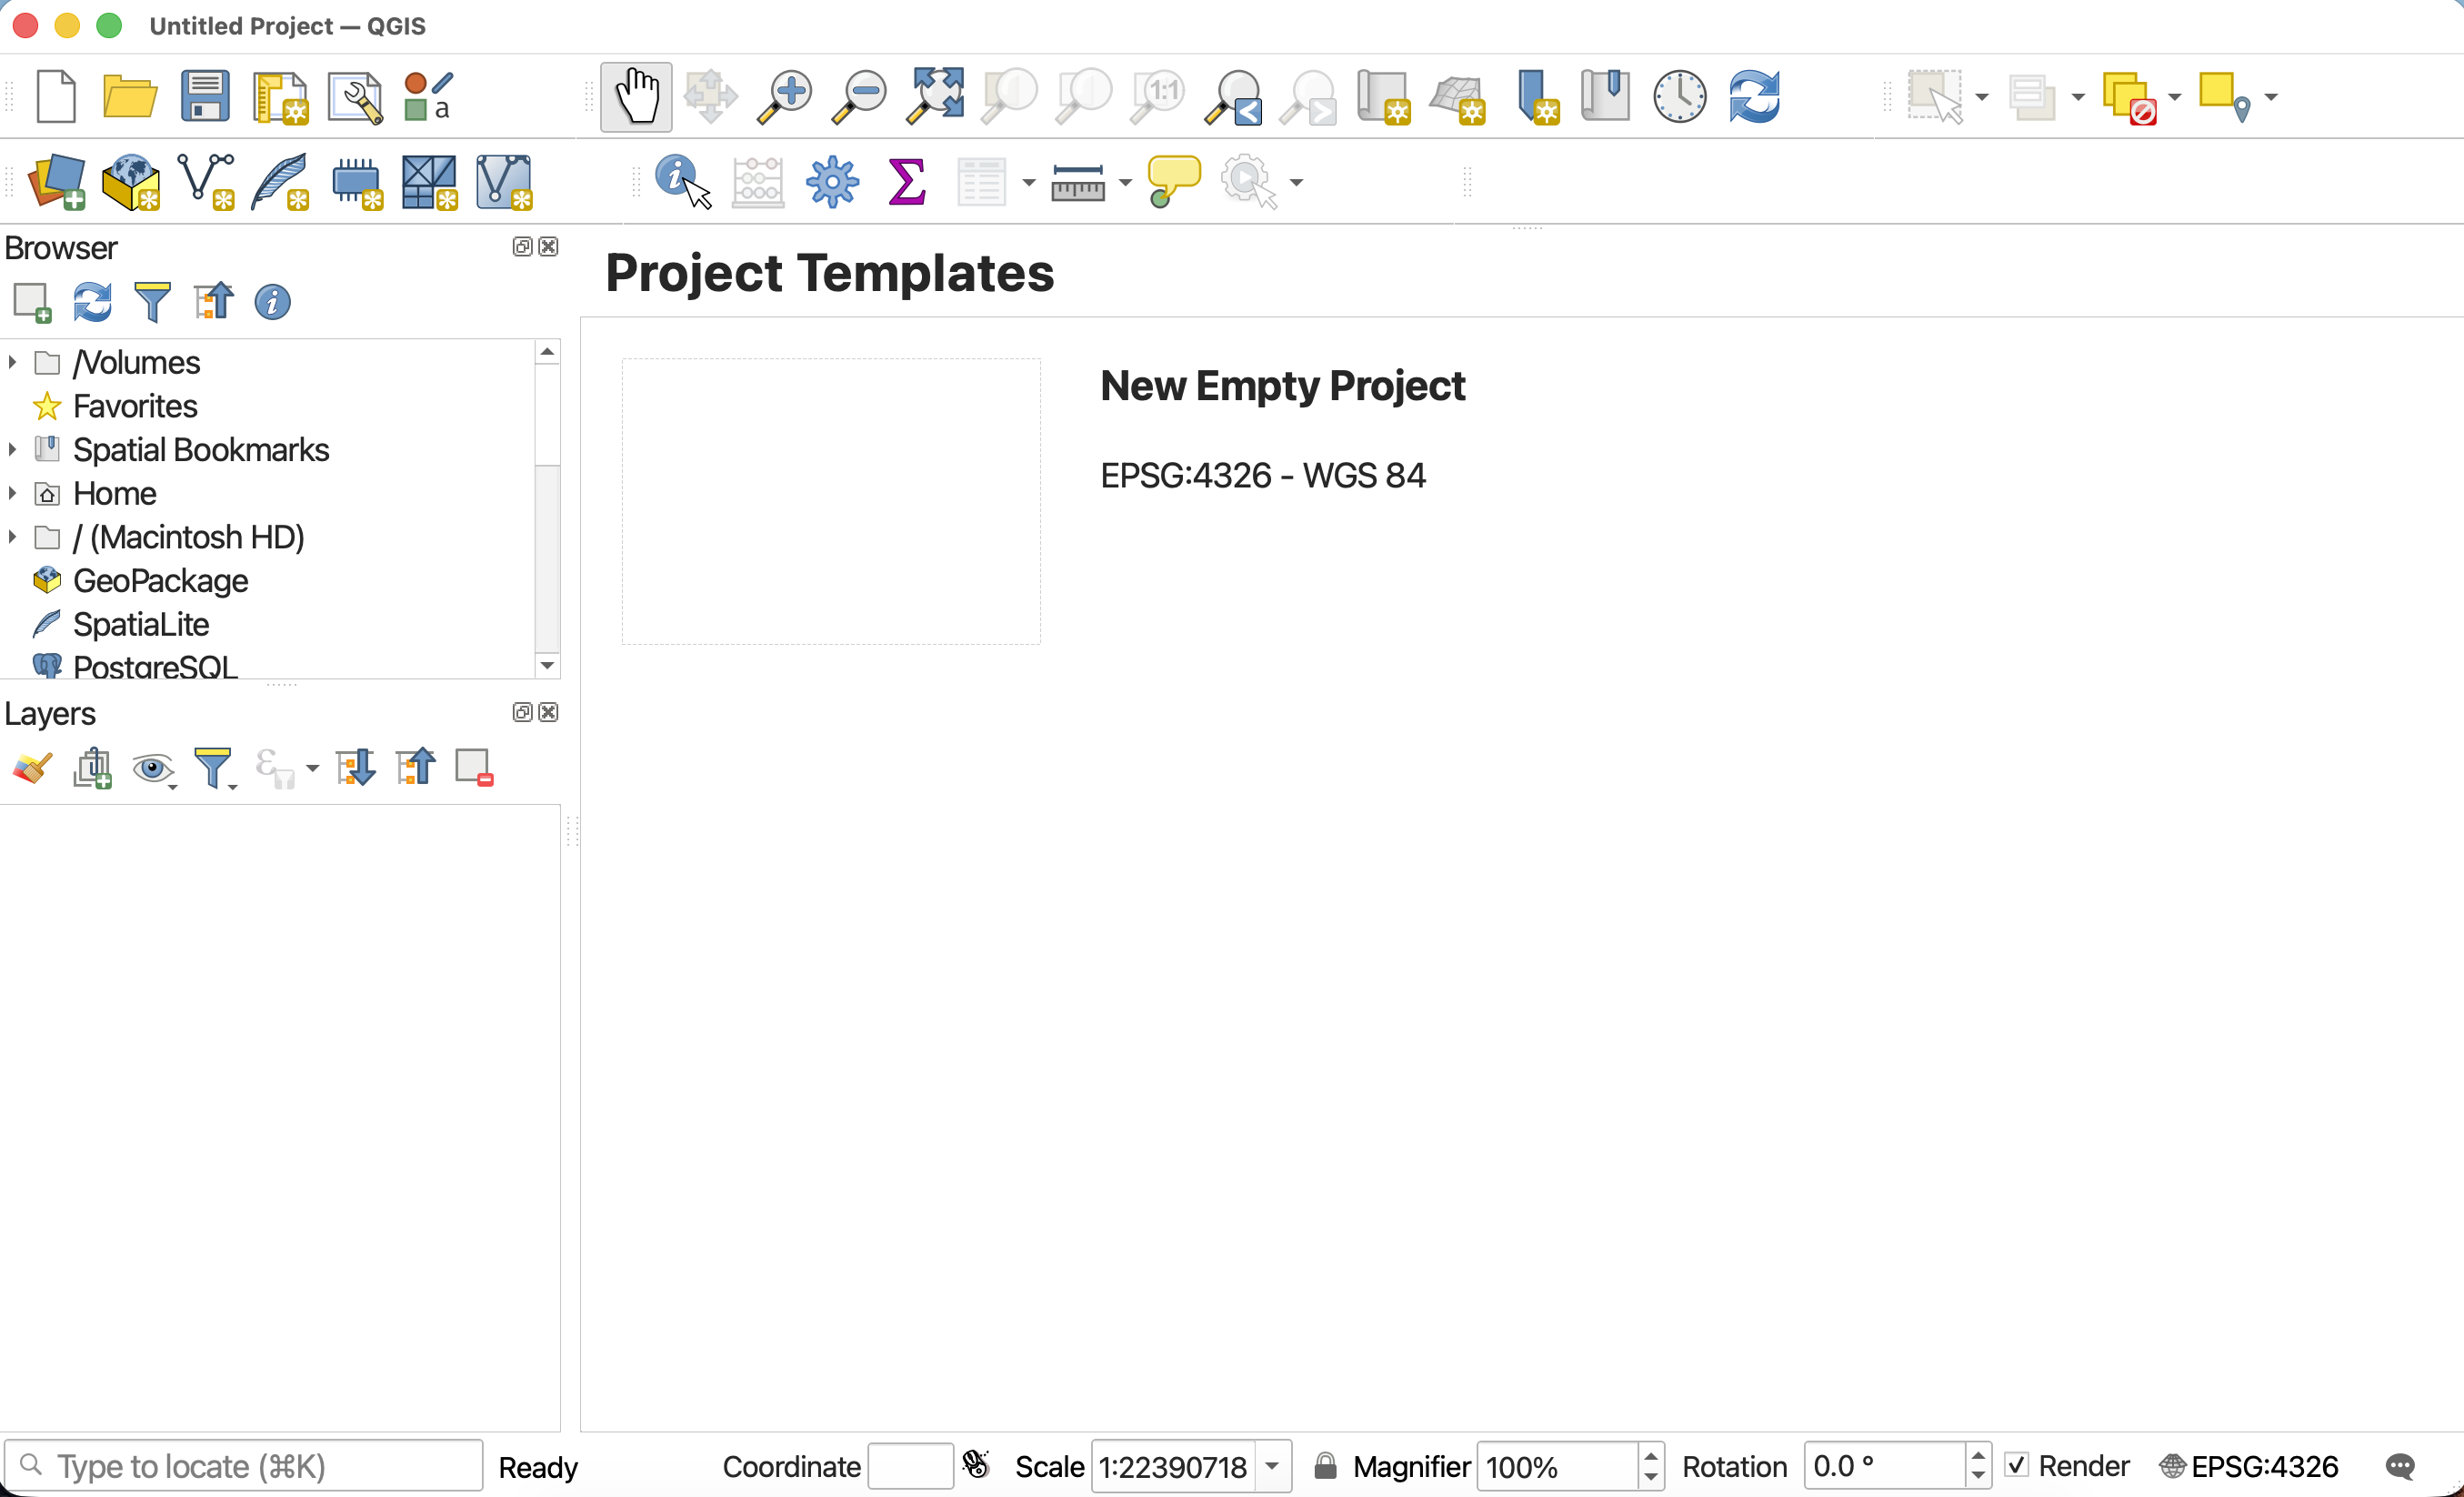Save the project with the floppy disk icon
Image resolution: width=2464 pixels, height=1497 pixels.
point(205,97)
